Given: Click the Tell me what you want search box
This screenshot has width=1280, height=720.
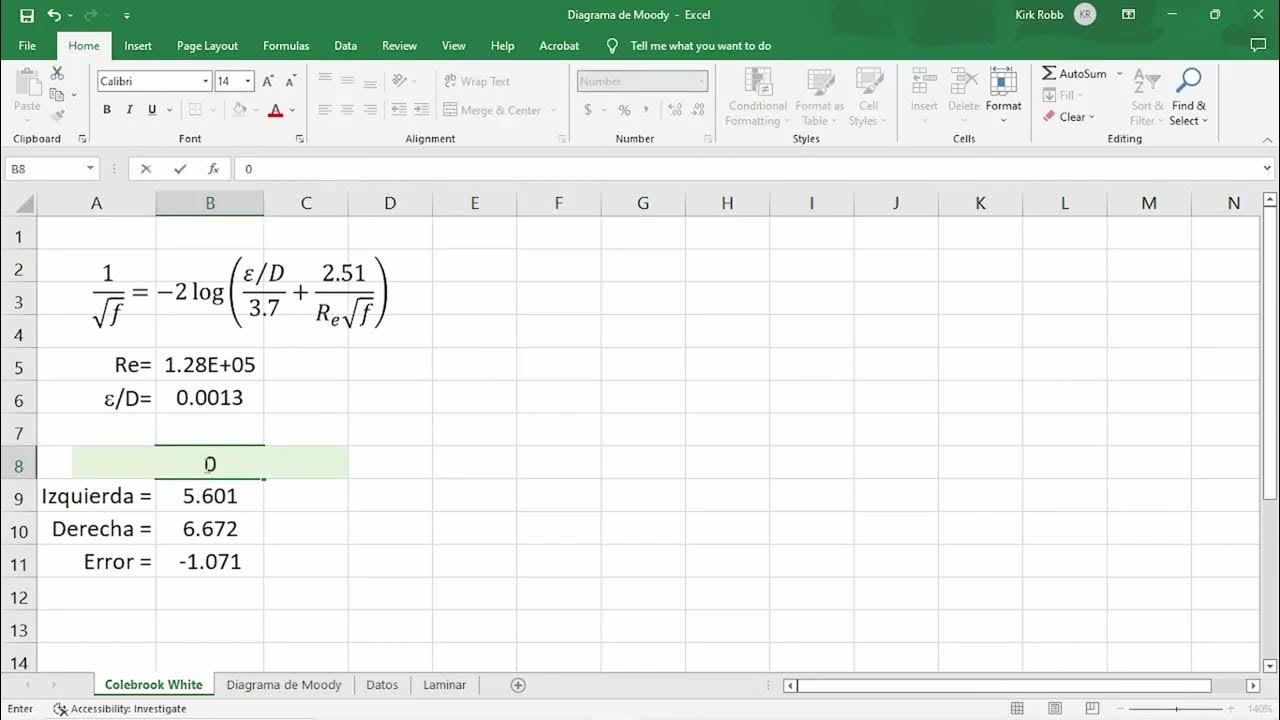Looking at the screenshot, I should tap(700, 46).
